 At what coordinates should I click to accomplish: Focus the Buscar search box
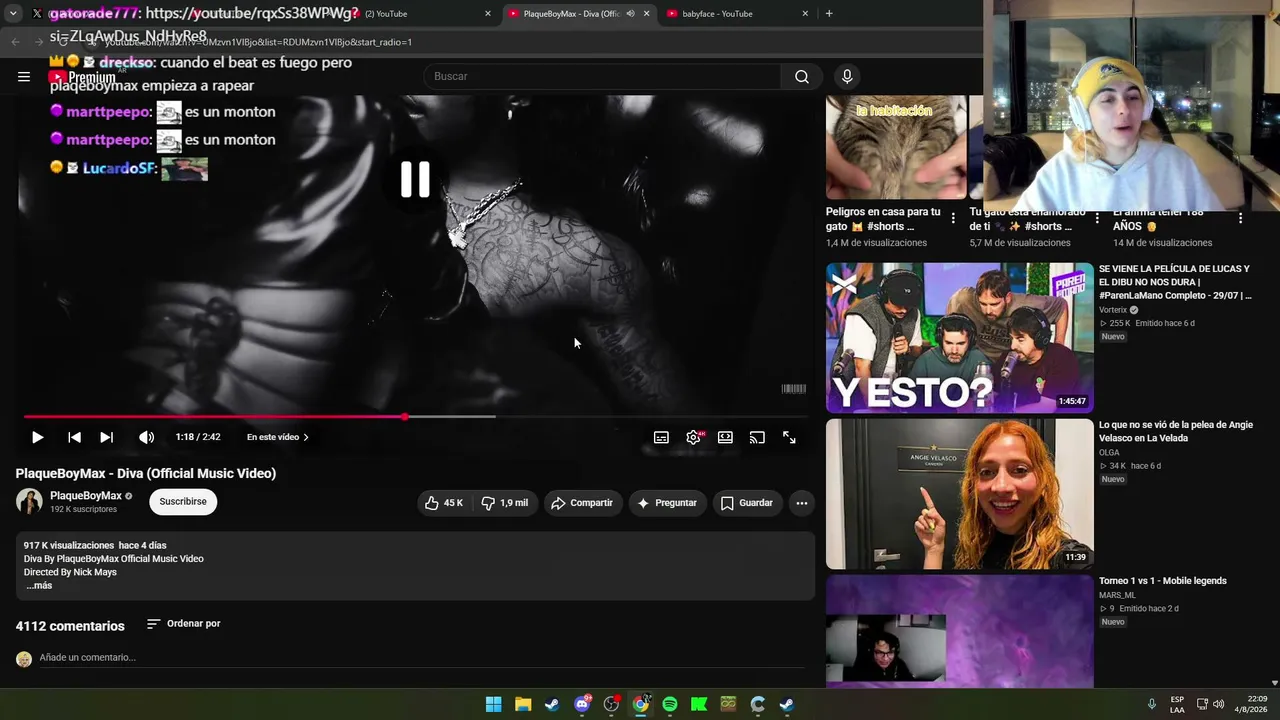(x=602, y=76)
